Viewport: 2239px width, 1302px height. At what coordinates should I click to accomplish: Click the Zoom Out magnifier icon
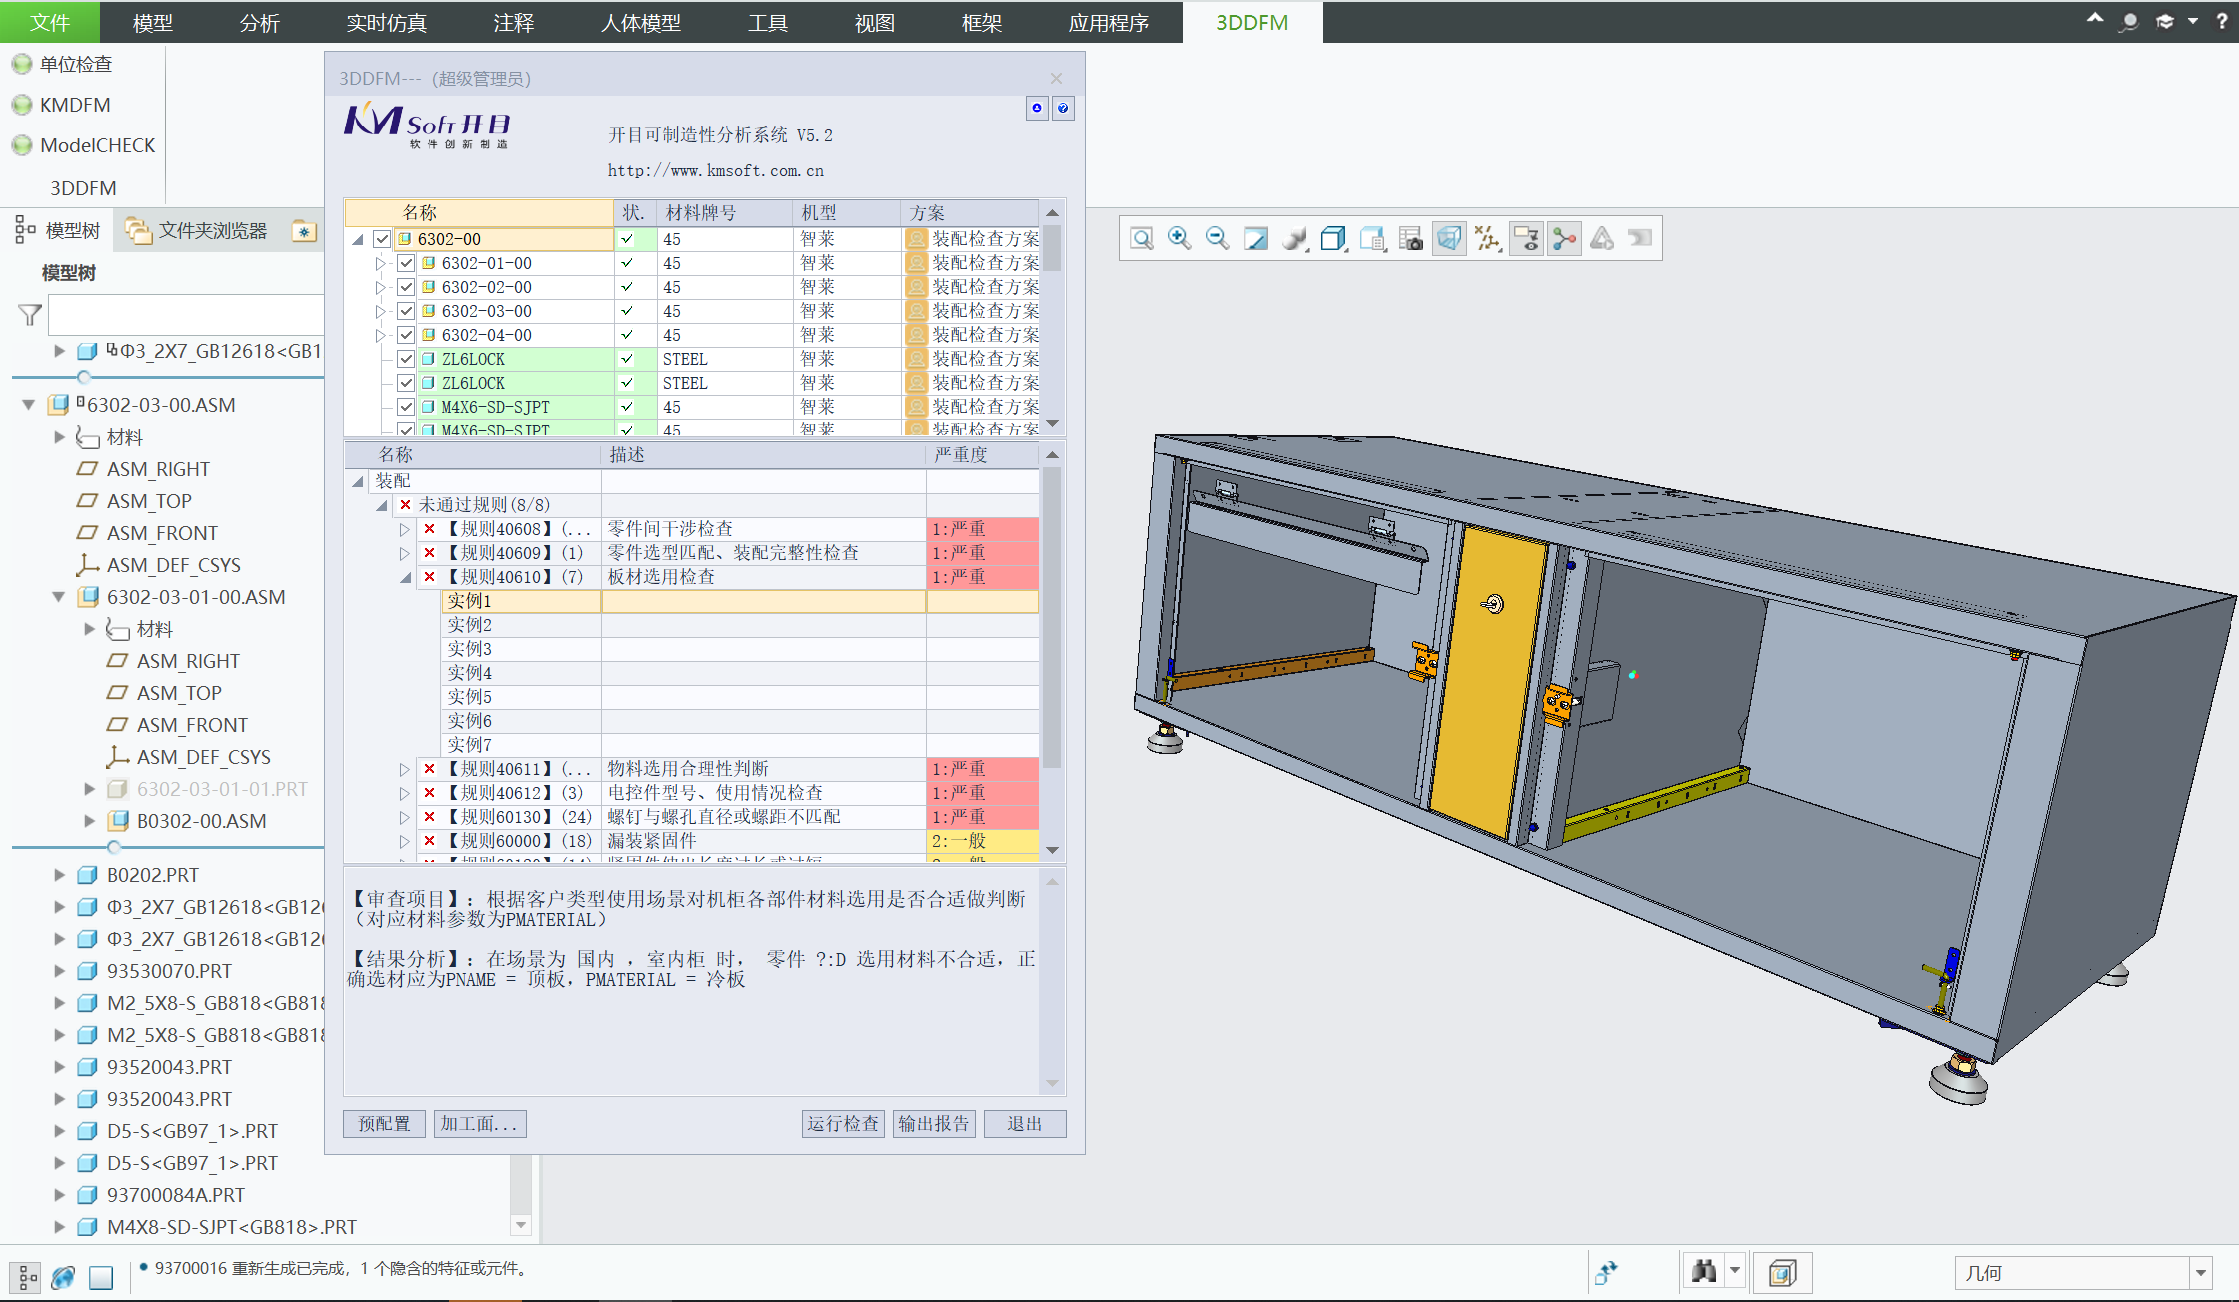[x=1217, y=238]
